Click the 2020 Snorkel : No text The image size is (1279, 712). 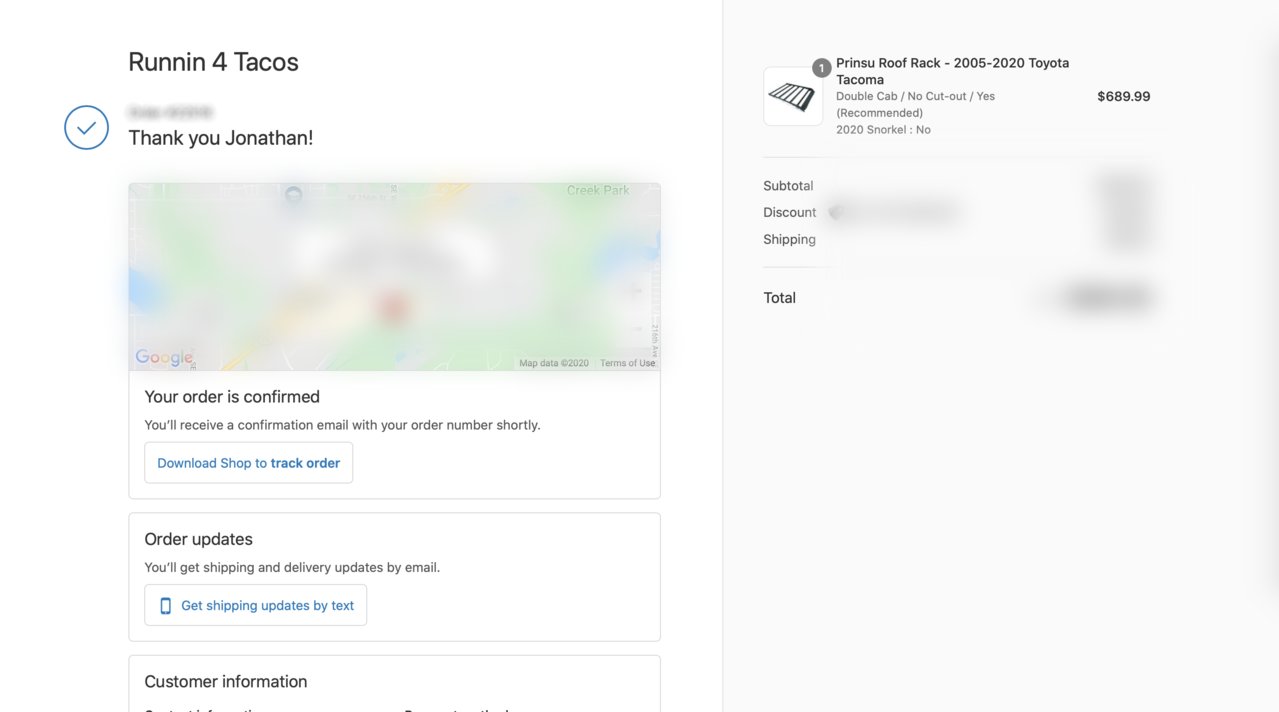(x=883, y=130)
